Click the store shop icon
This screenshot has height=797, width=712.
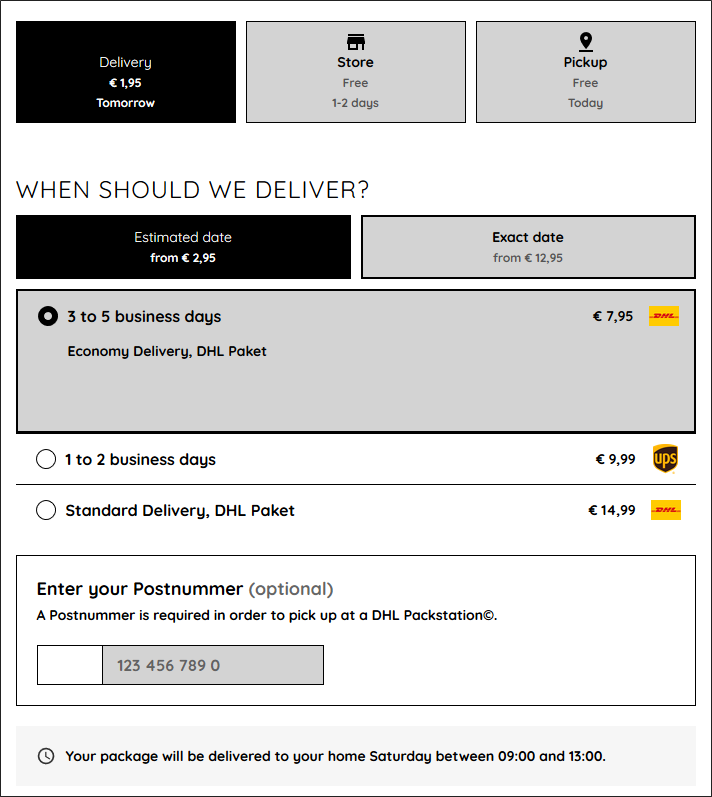tap(356, 42)
